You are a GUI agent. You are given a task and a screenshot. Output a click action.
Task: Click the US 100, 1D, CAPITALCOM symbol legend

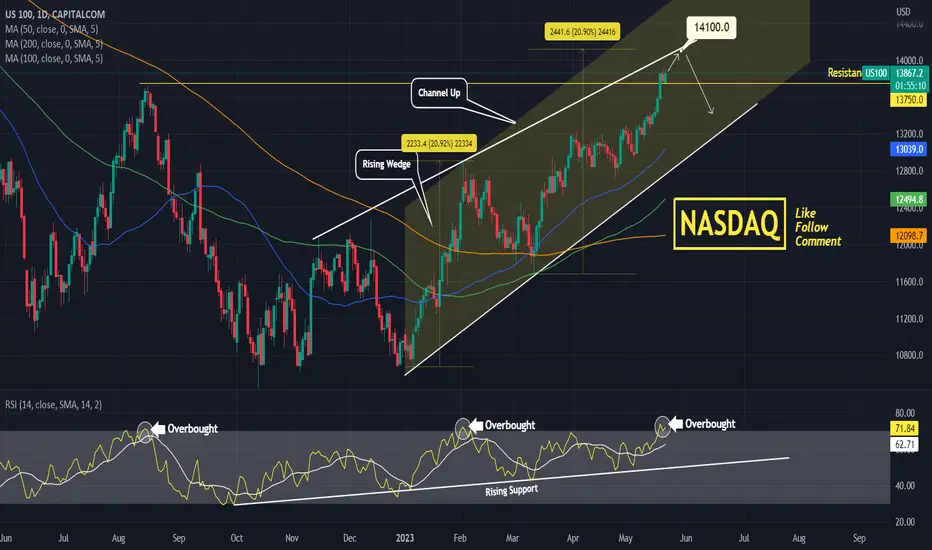click(55, 14)
